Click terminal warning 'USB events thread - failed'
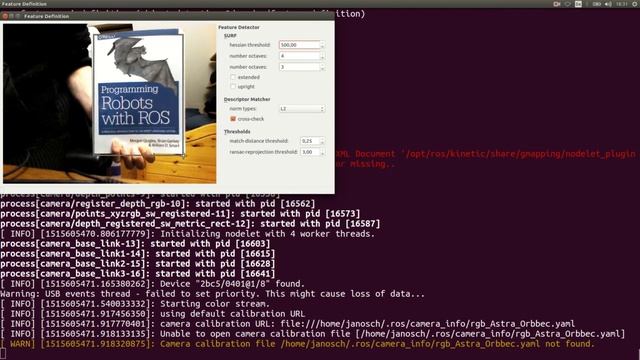640x360 pixels. (212, 294)
